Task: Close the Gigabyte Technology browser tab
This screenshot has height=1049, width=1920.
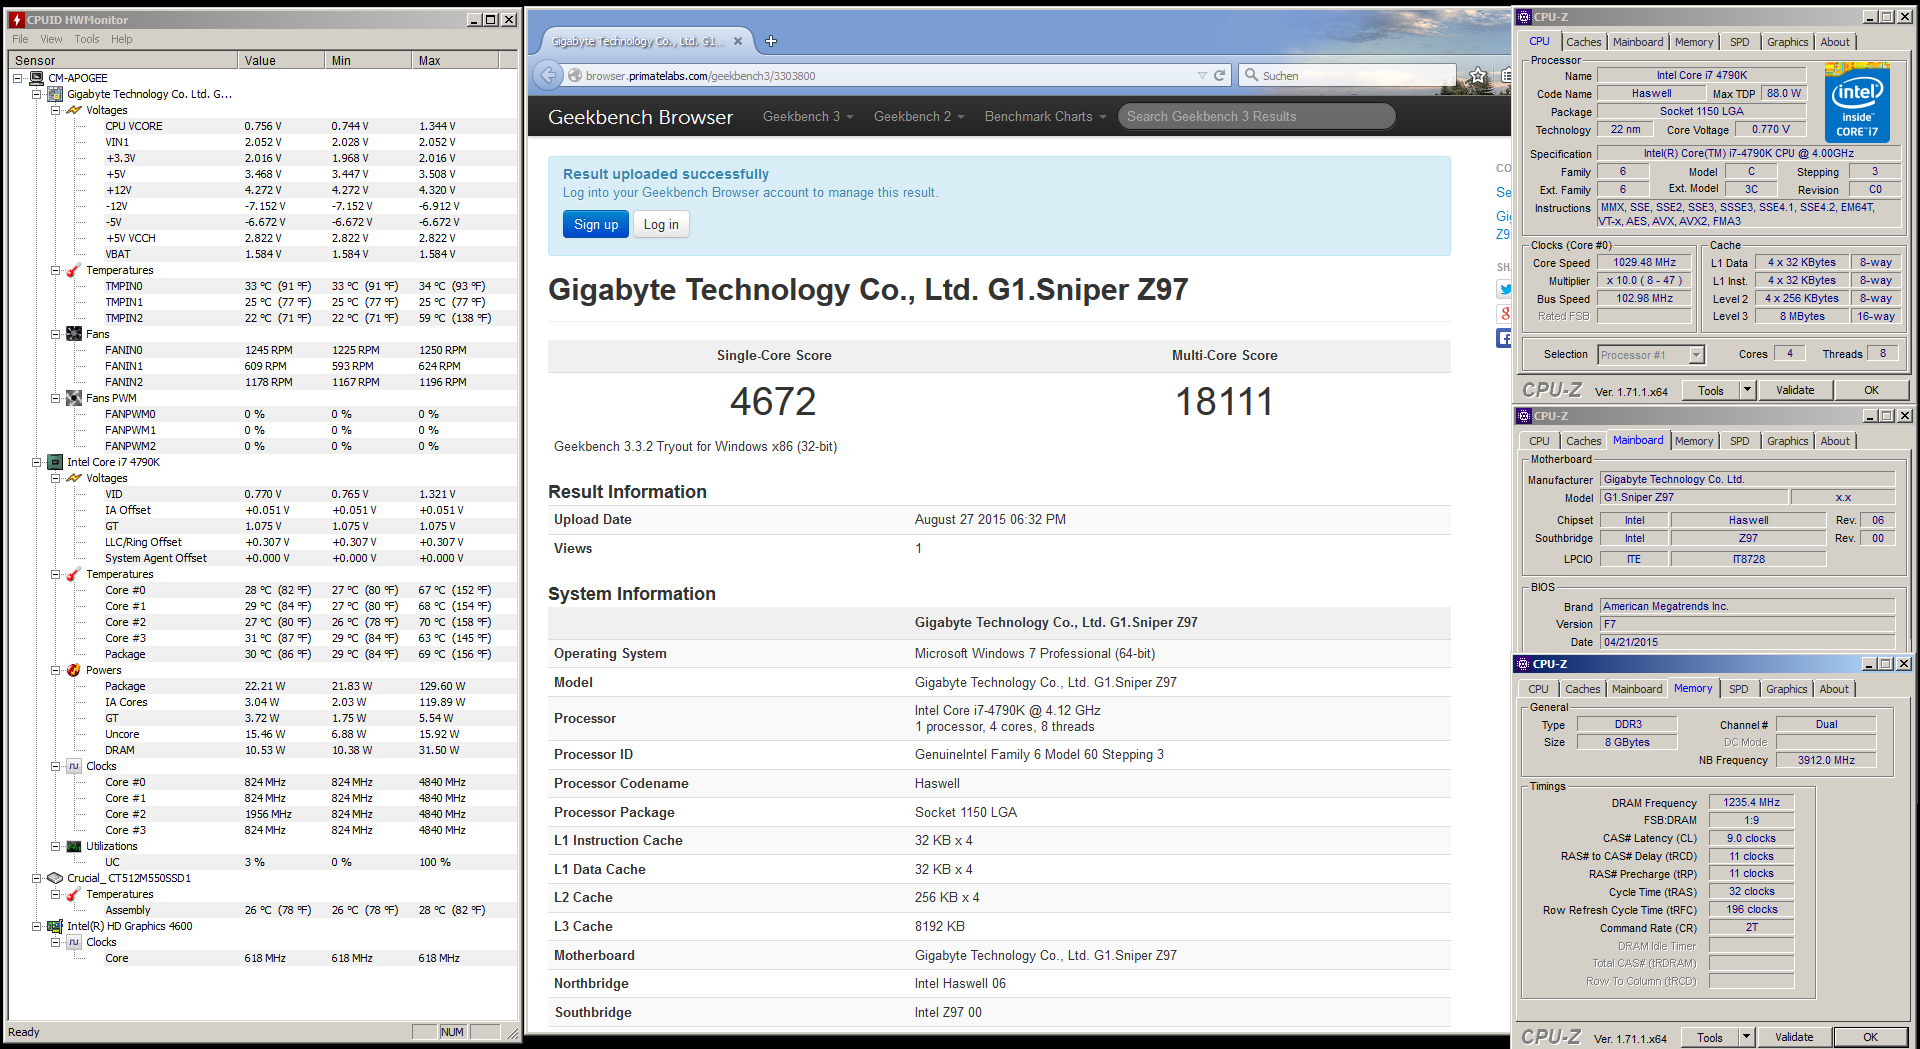Action: 738,41
